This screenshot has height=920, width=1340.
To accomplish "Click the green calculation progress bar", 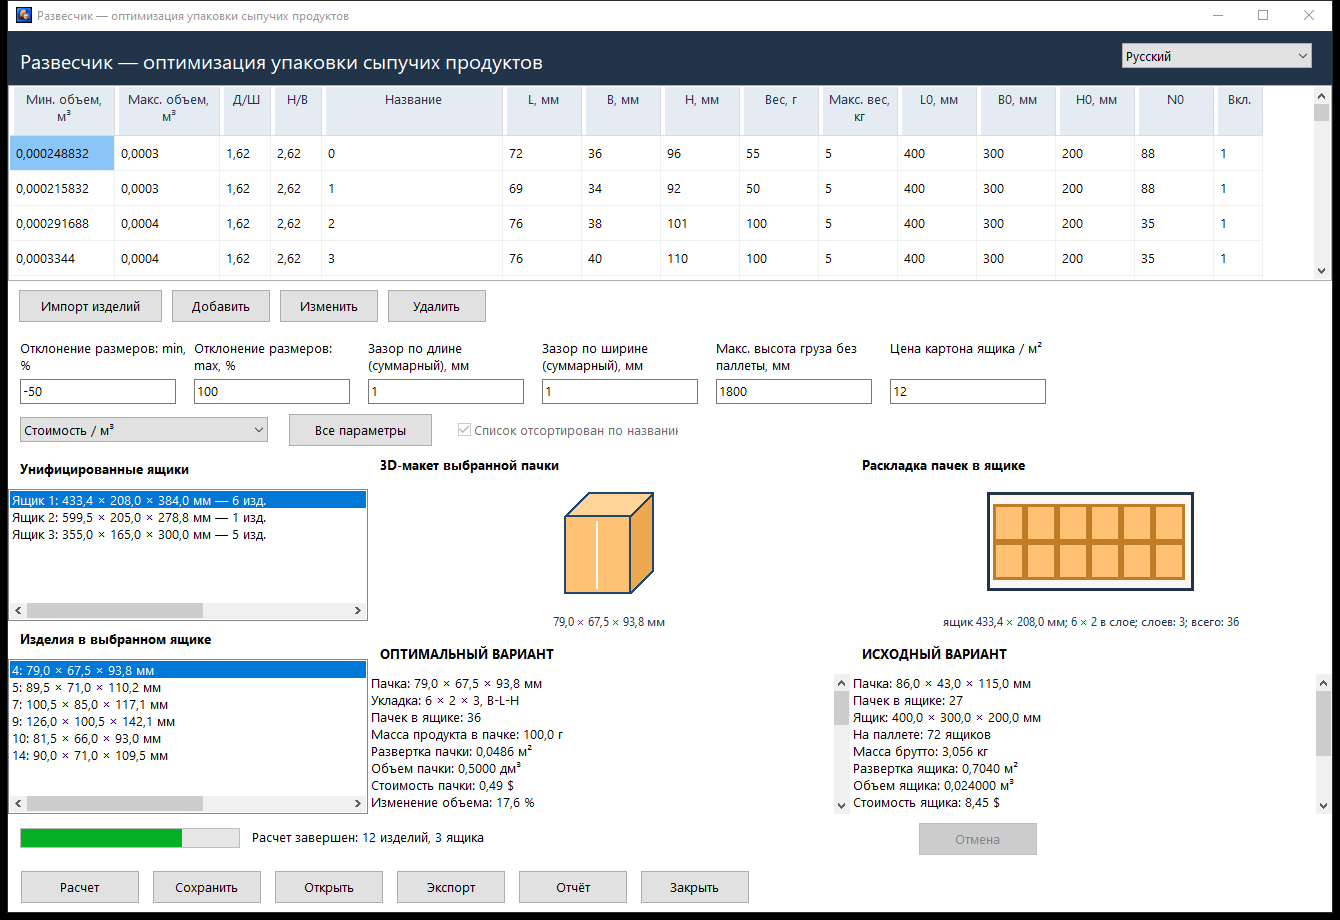I will 130,838.
